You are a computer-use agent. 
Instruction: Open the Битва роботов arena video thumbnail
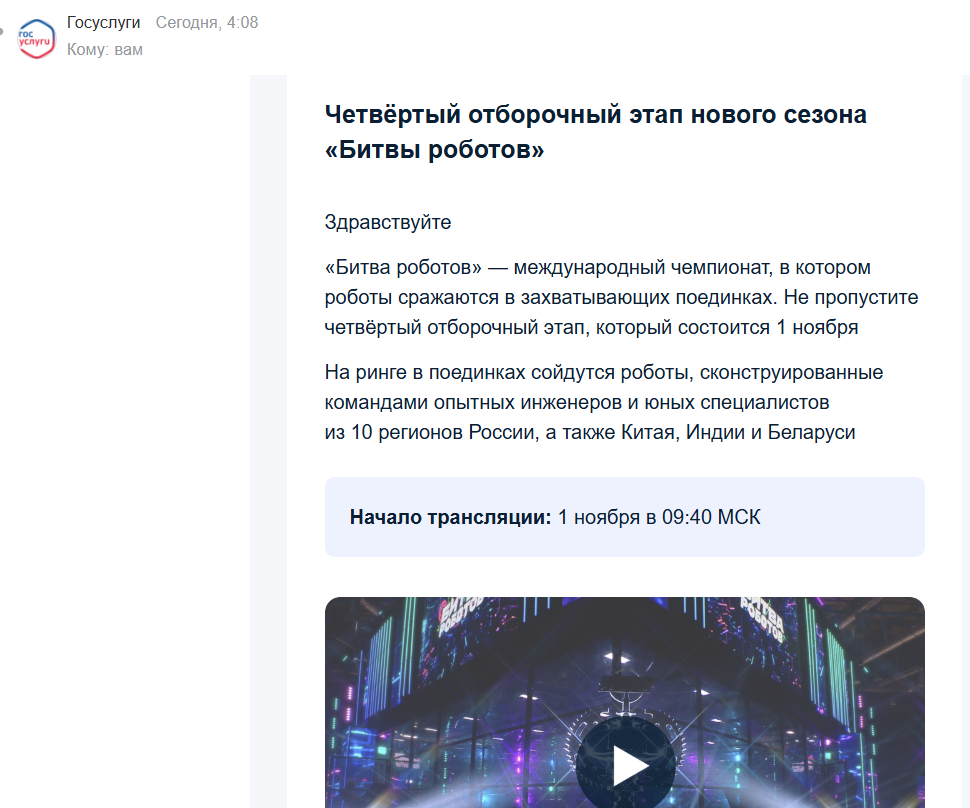(x=625, y=702)
